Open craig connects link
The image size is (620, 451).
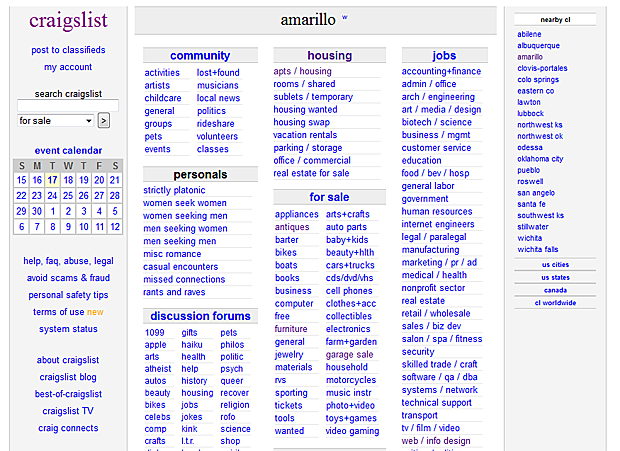click(x=68, y=428)
